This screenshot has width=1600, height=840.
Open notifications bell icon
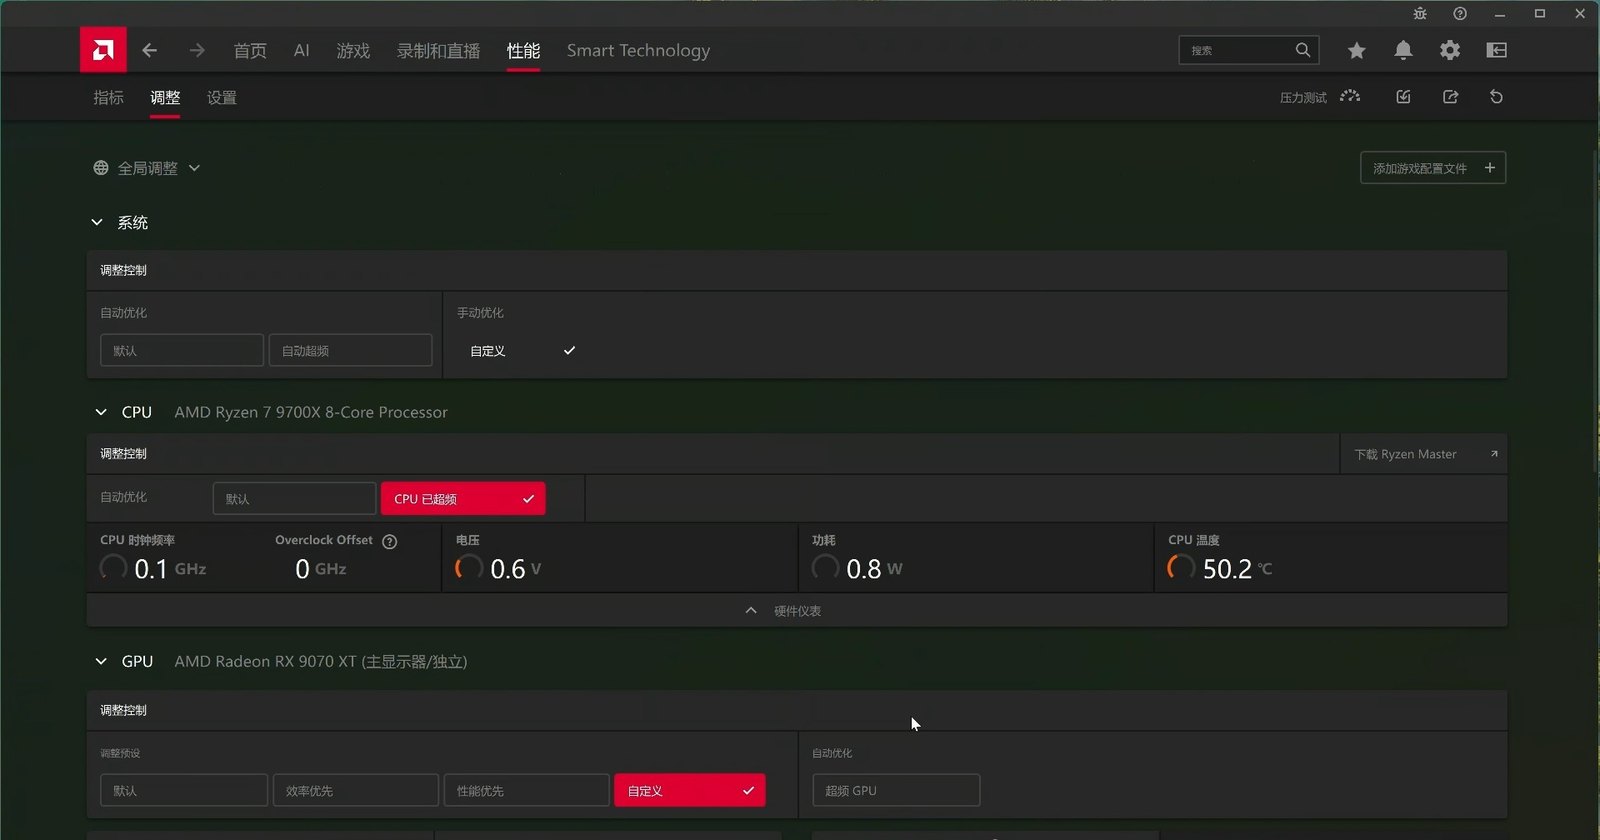click(x=1403, y=50)
